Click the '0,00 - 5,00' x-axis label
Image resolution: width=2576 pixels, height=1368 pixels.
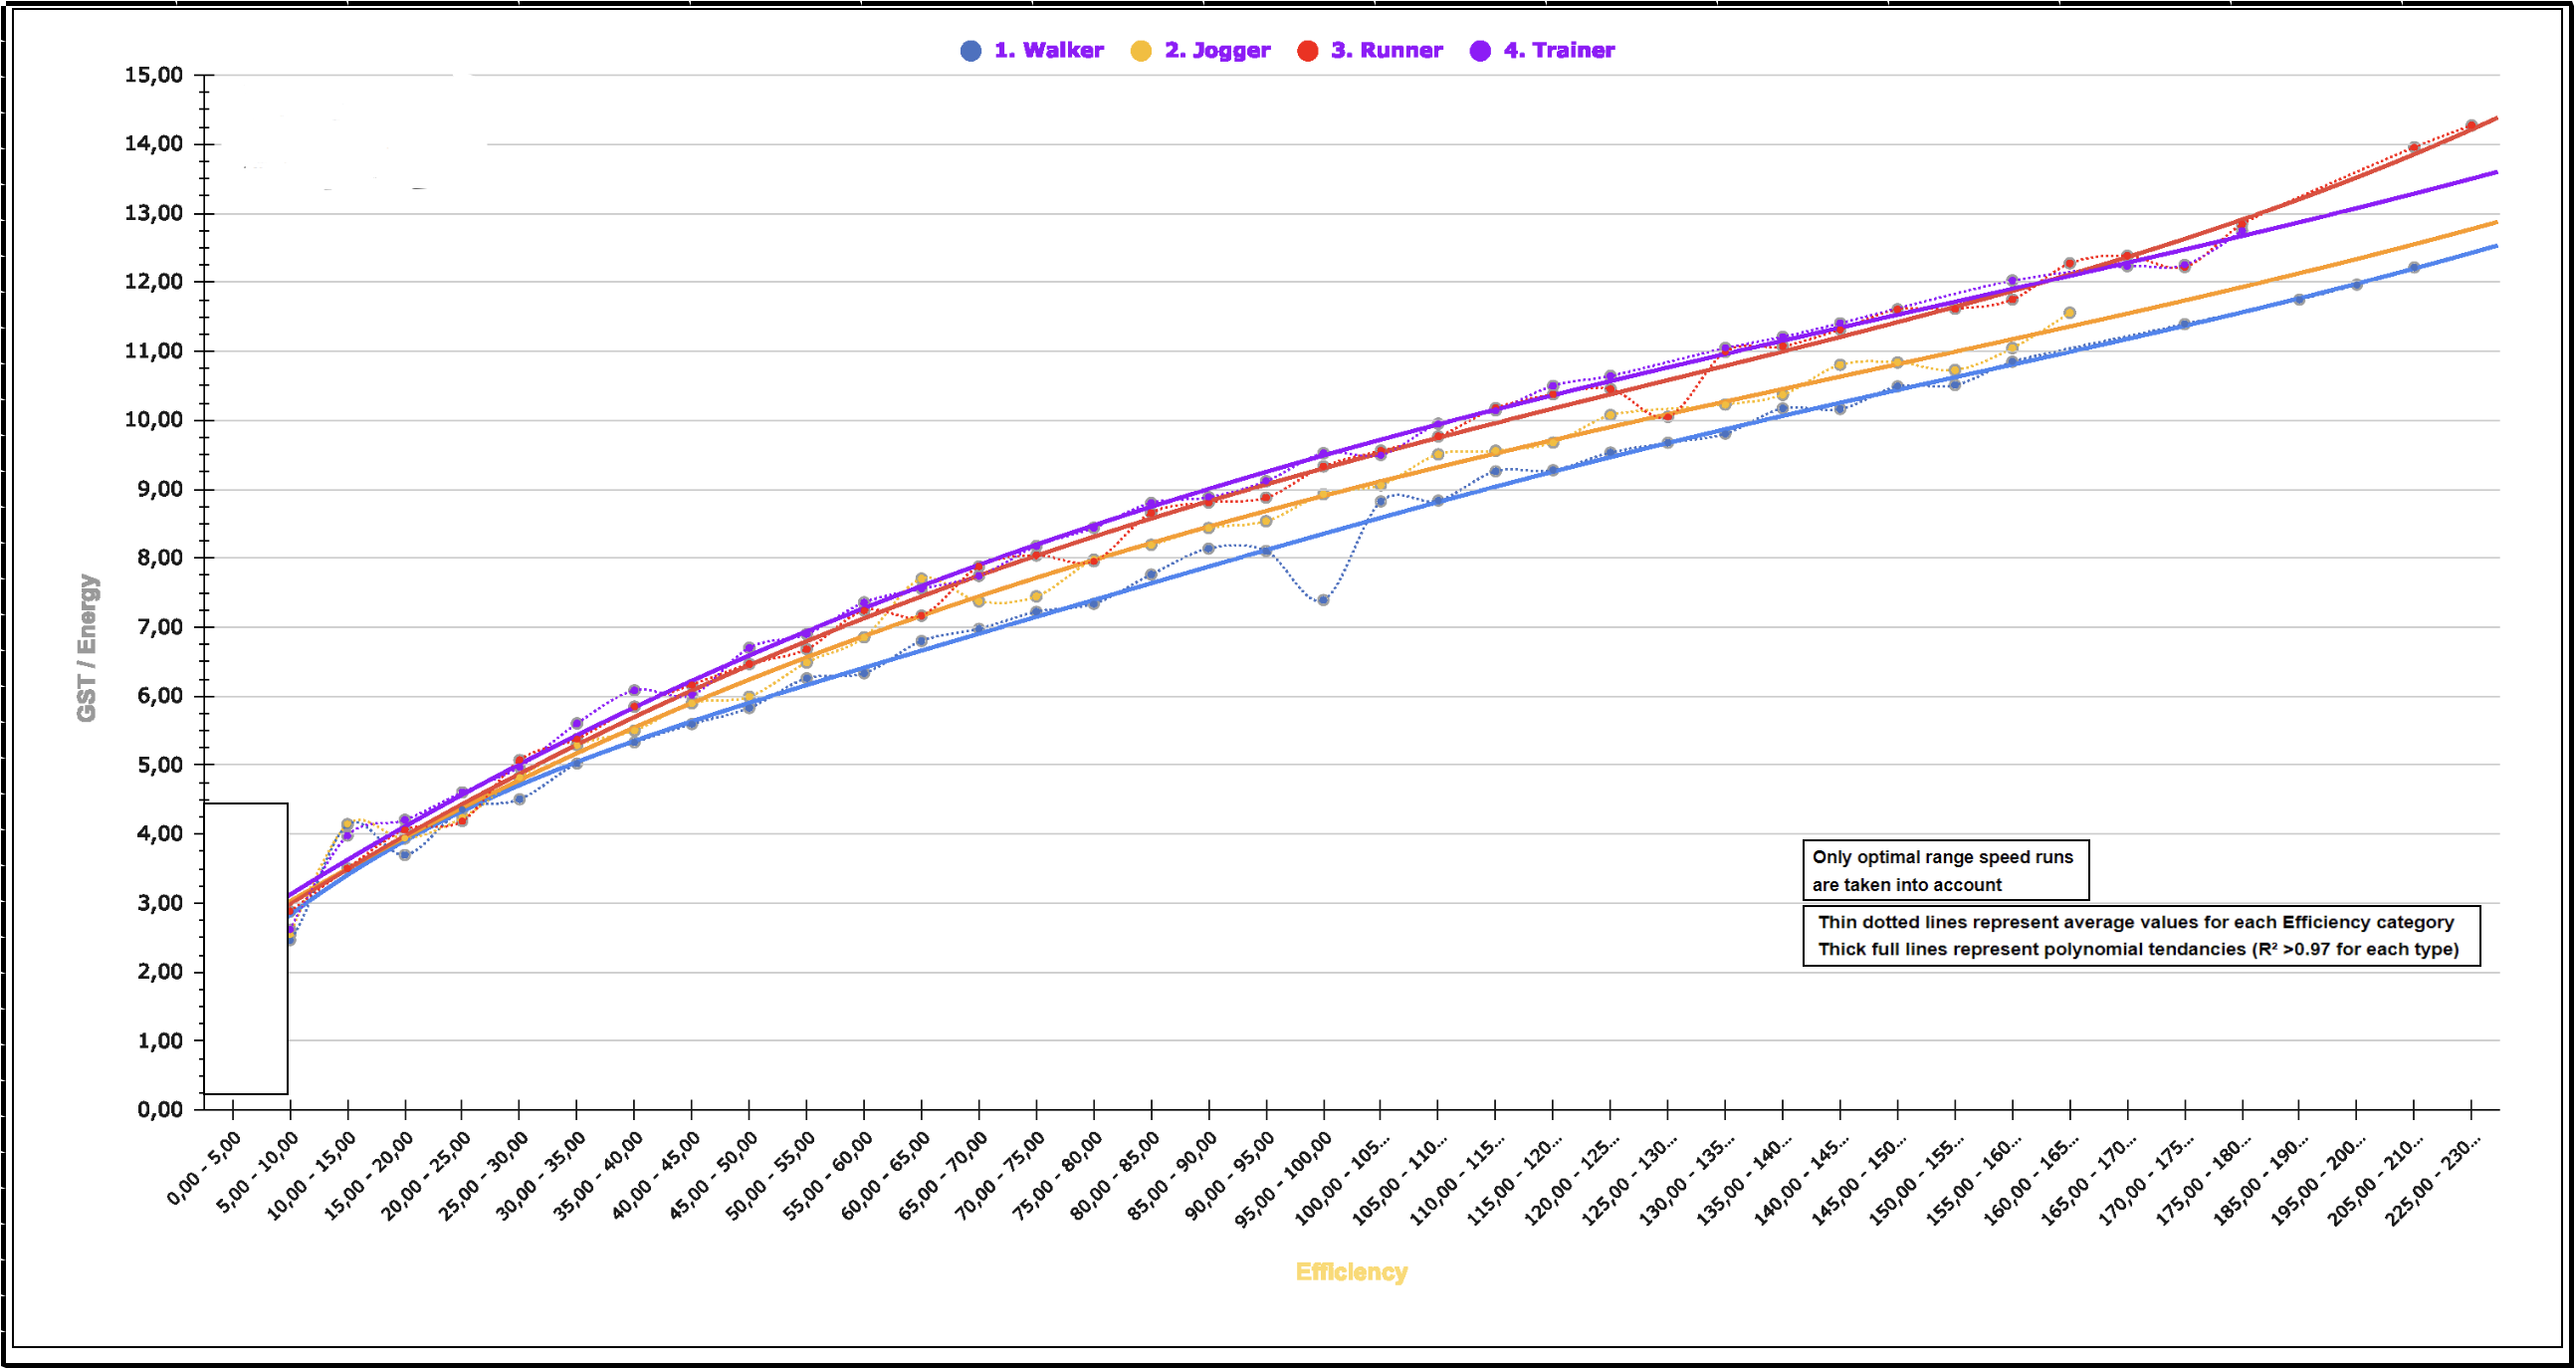click(205, 1168)
